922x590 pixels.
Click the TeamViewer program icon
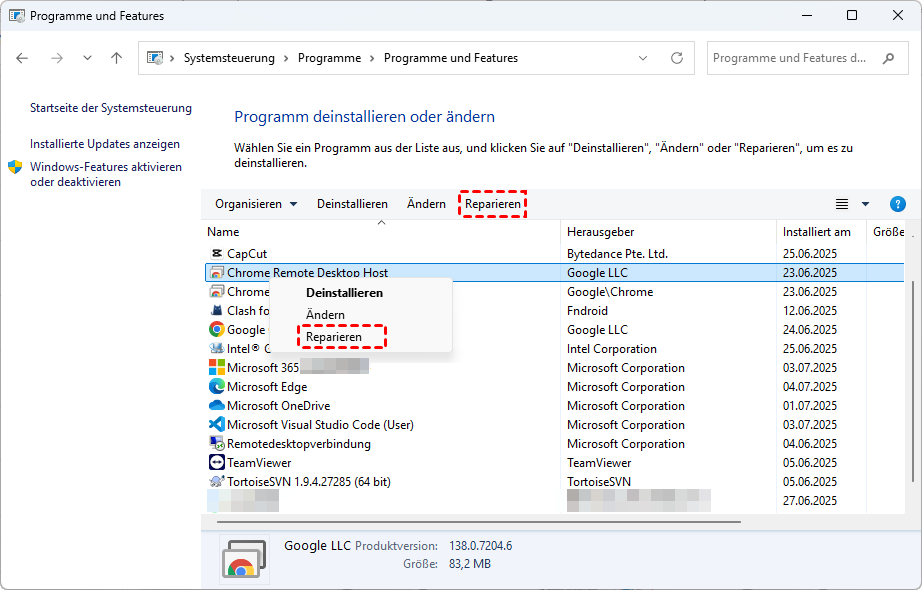[x=216, y=463]
